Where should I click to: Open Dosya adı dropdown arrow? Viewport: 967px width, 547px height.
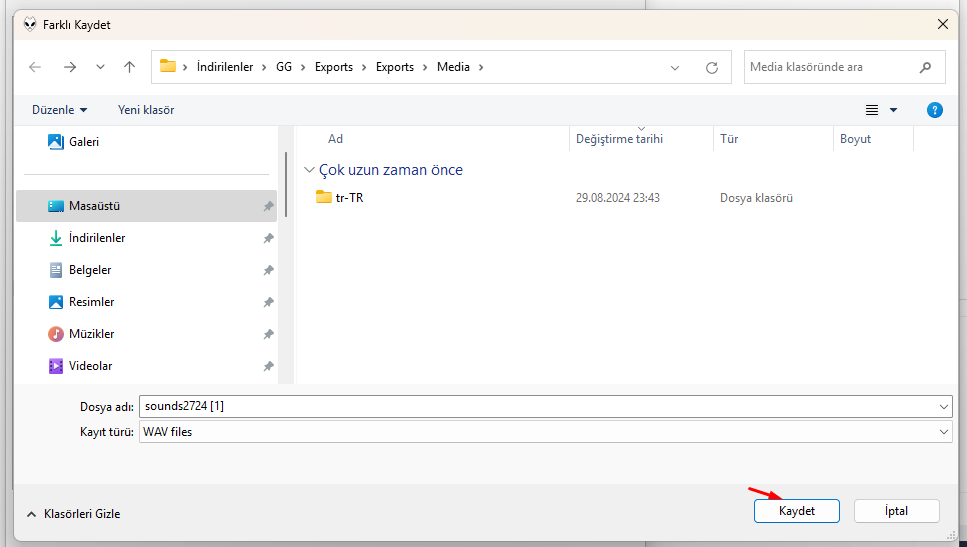[944, 407]
